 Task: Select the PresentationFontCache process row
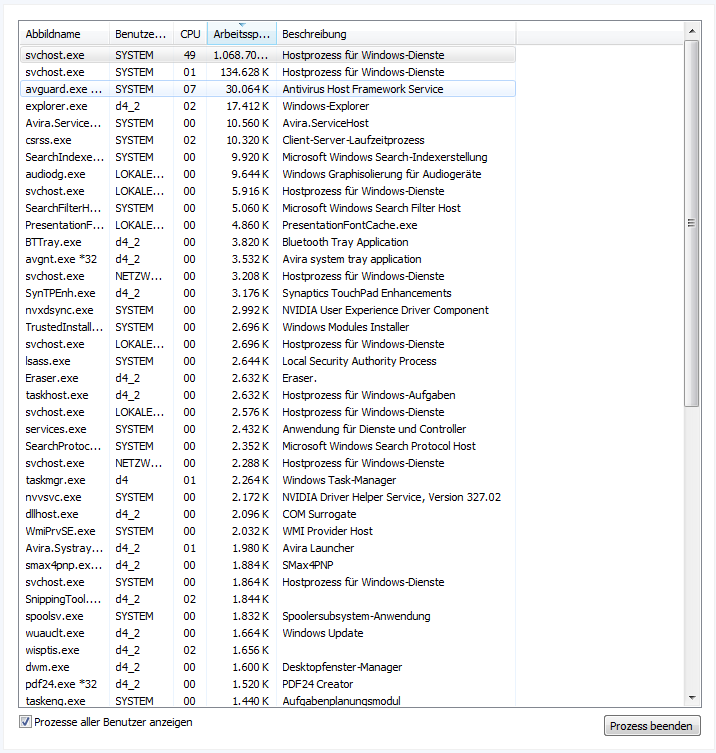click(x=268, y=225)
